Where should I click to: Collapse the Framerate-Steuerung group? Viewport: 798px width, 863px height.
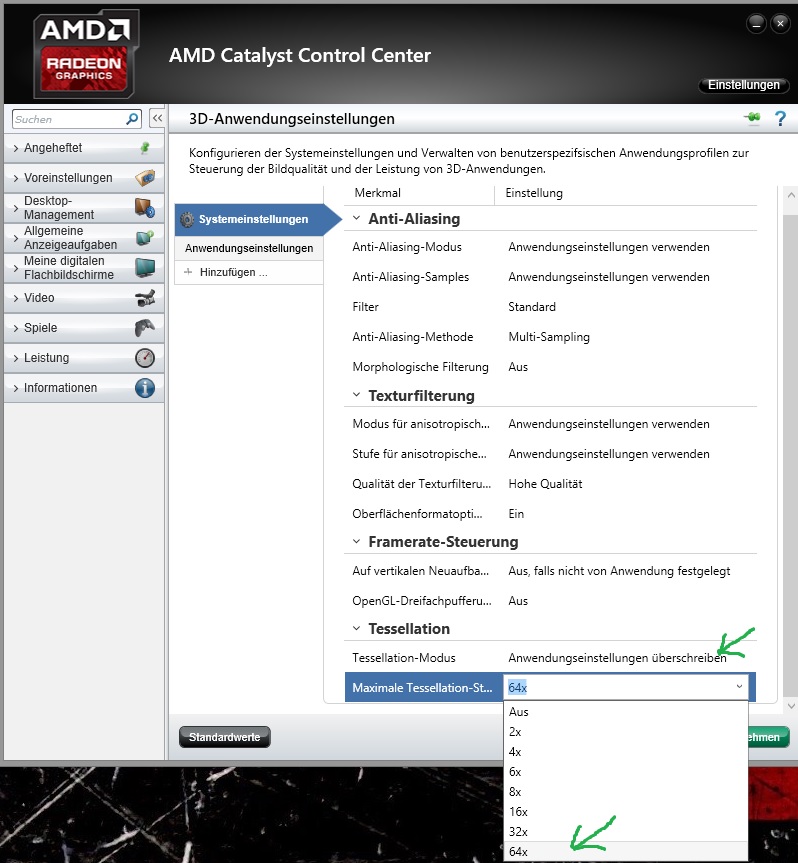(357, 541)
